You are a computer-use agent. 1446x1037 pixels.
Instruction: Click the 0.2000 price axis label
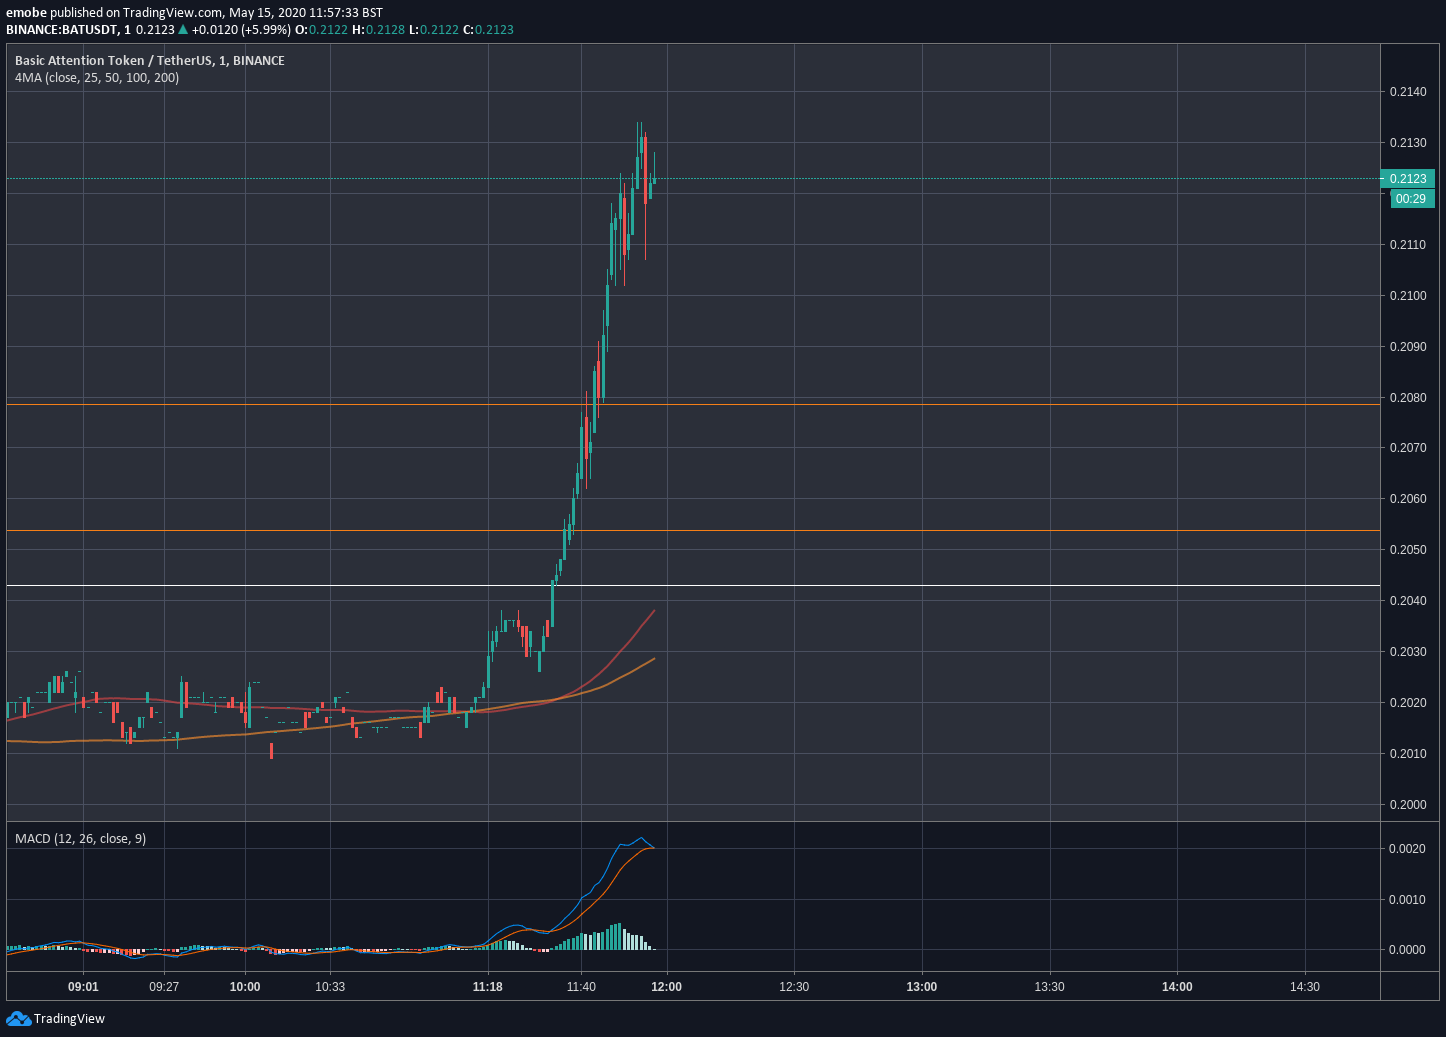1408,805
